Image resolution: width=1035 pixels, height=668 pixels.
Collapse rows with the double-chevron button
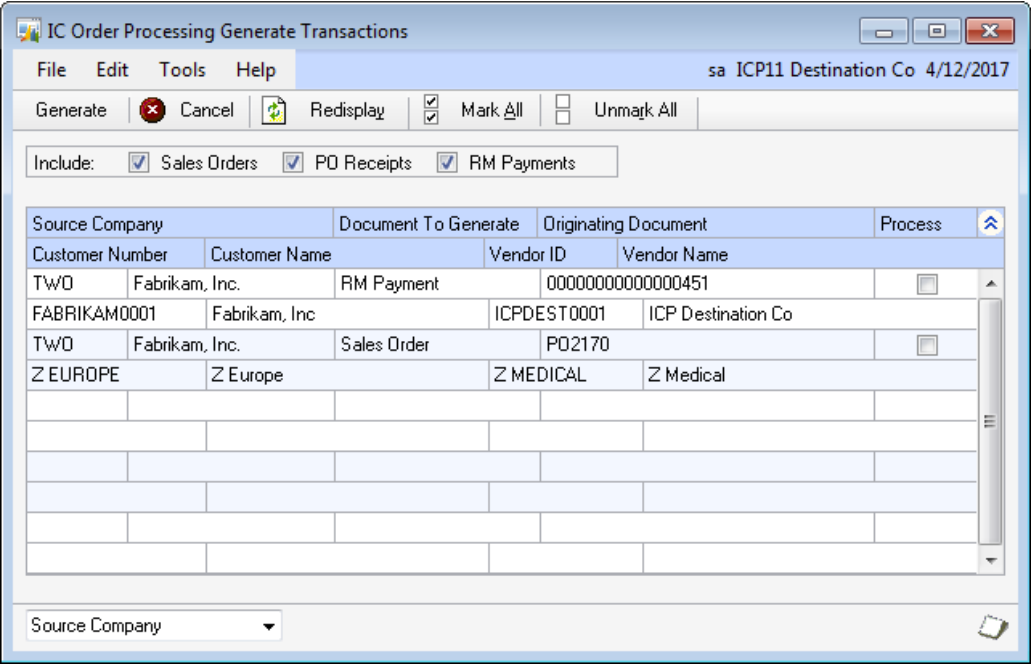pos(990,224)
